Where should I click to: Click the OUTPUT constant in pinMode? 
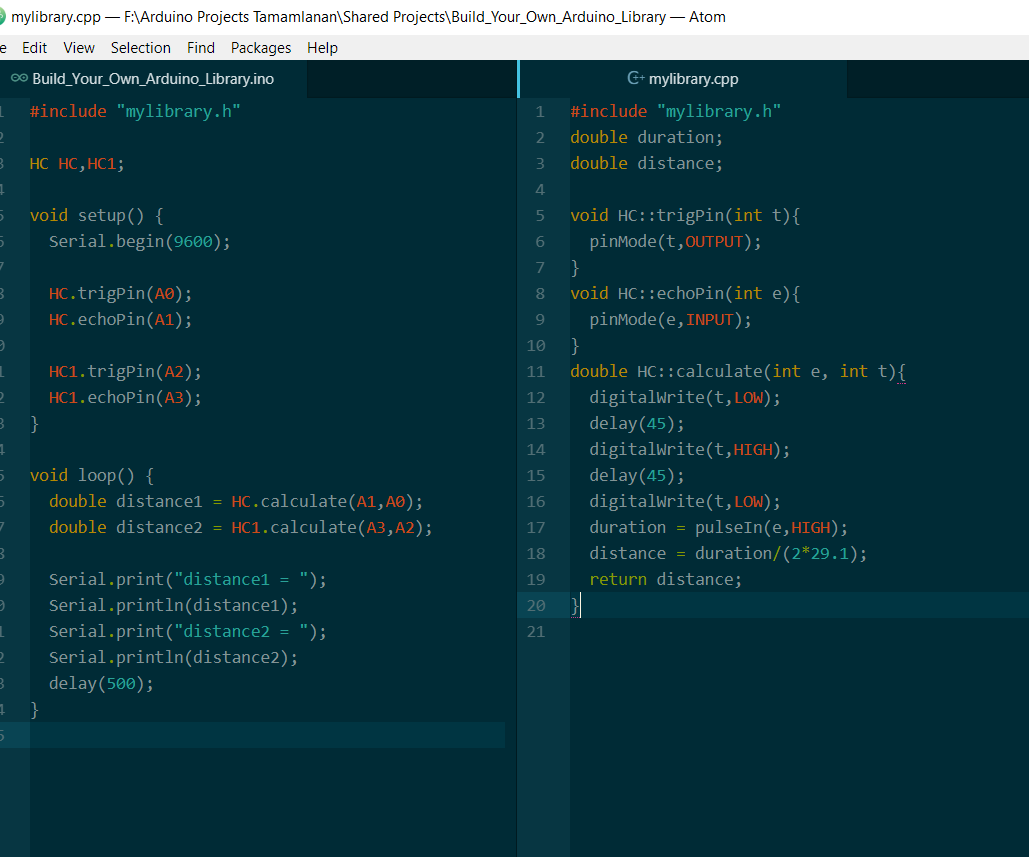[x=717, y=242]
